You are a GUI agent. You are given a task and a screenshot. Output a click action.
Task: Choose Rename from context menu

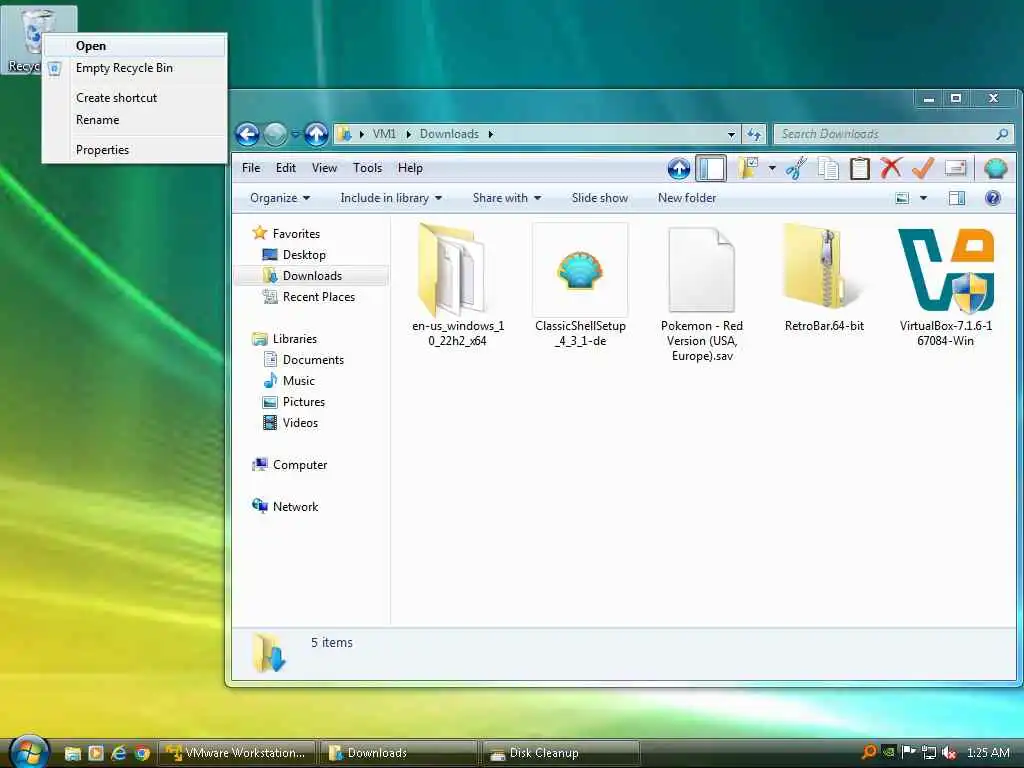point(135,120)
